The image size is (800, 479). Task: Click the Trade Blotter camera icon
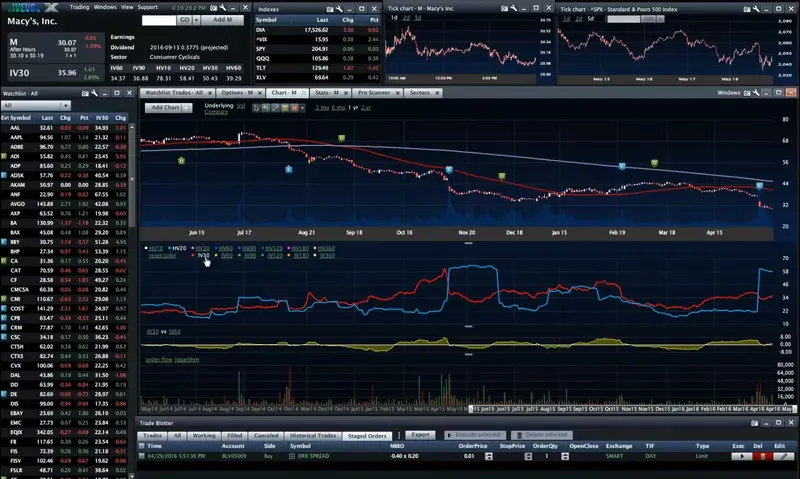[755, 423]
